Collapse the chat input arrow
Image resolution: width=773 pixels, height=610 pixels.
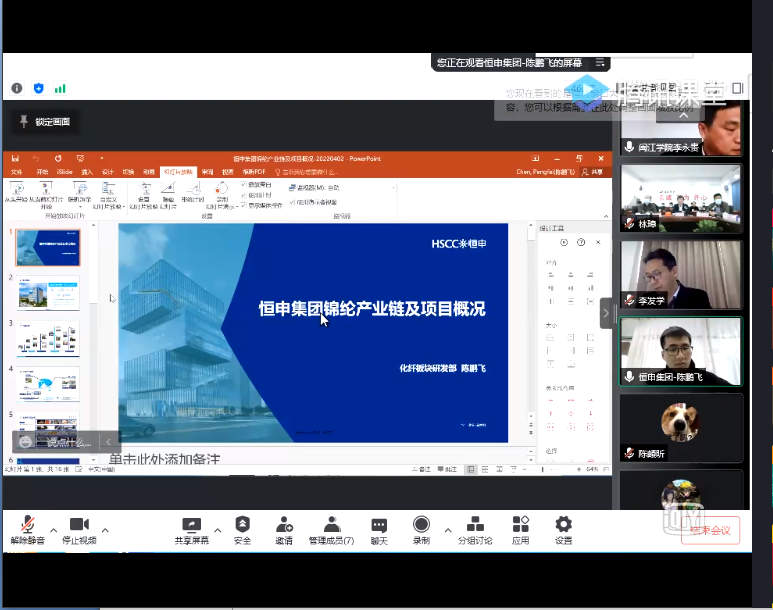pos(108,442)
